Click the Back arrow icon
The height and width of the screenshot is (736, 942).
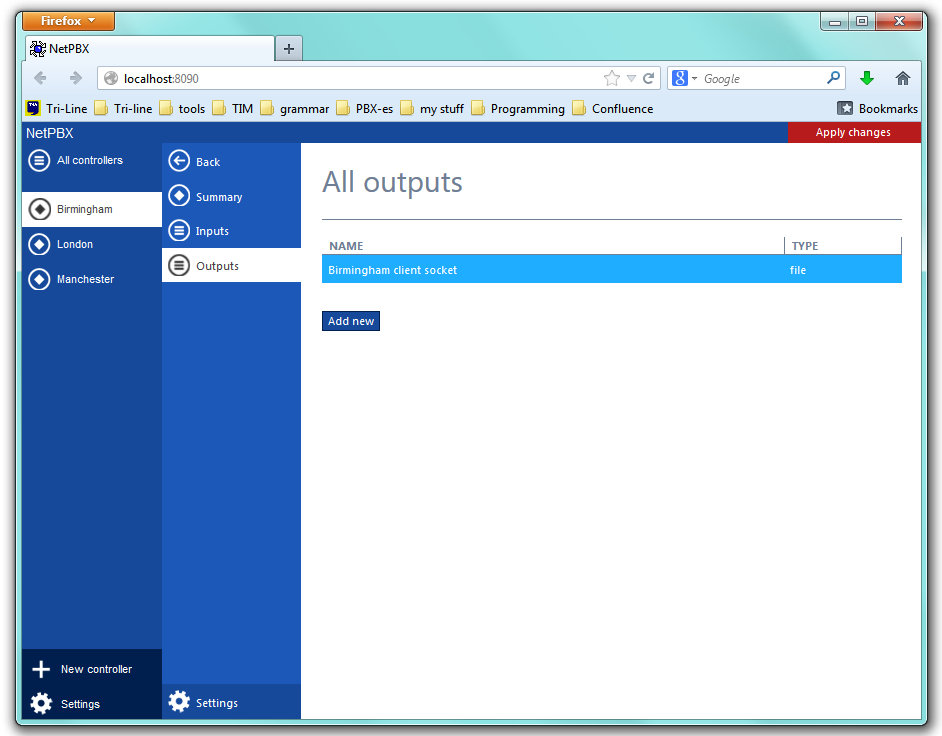(x=179, y=161)
